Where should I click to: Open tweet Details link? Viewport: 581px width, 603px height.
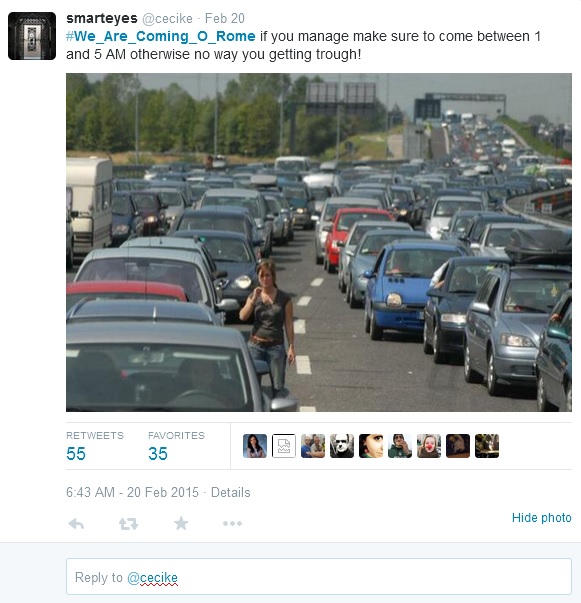(231, 492)
